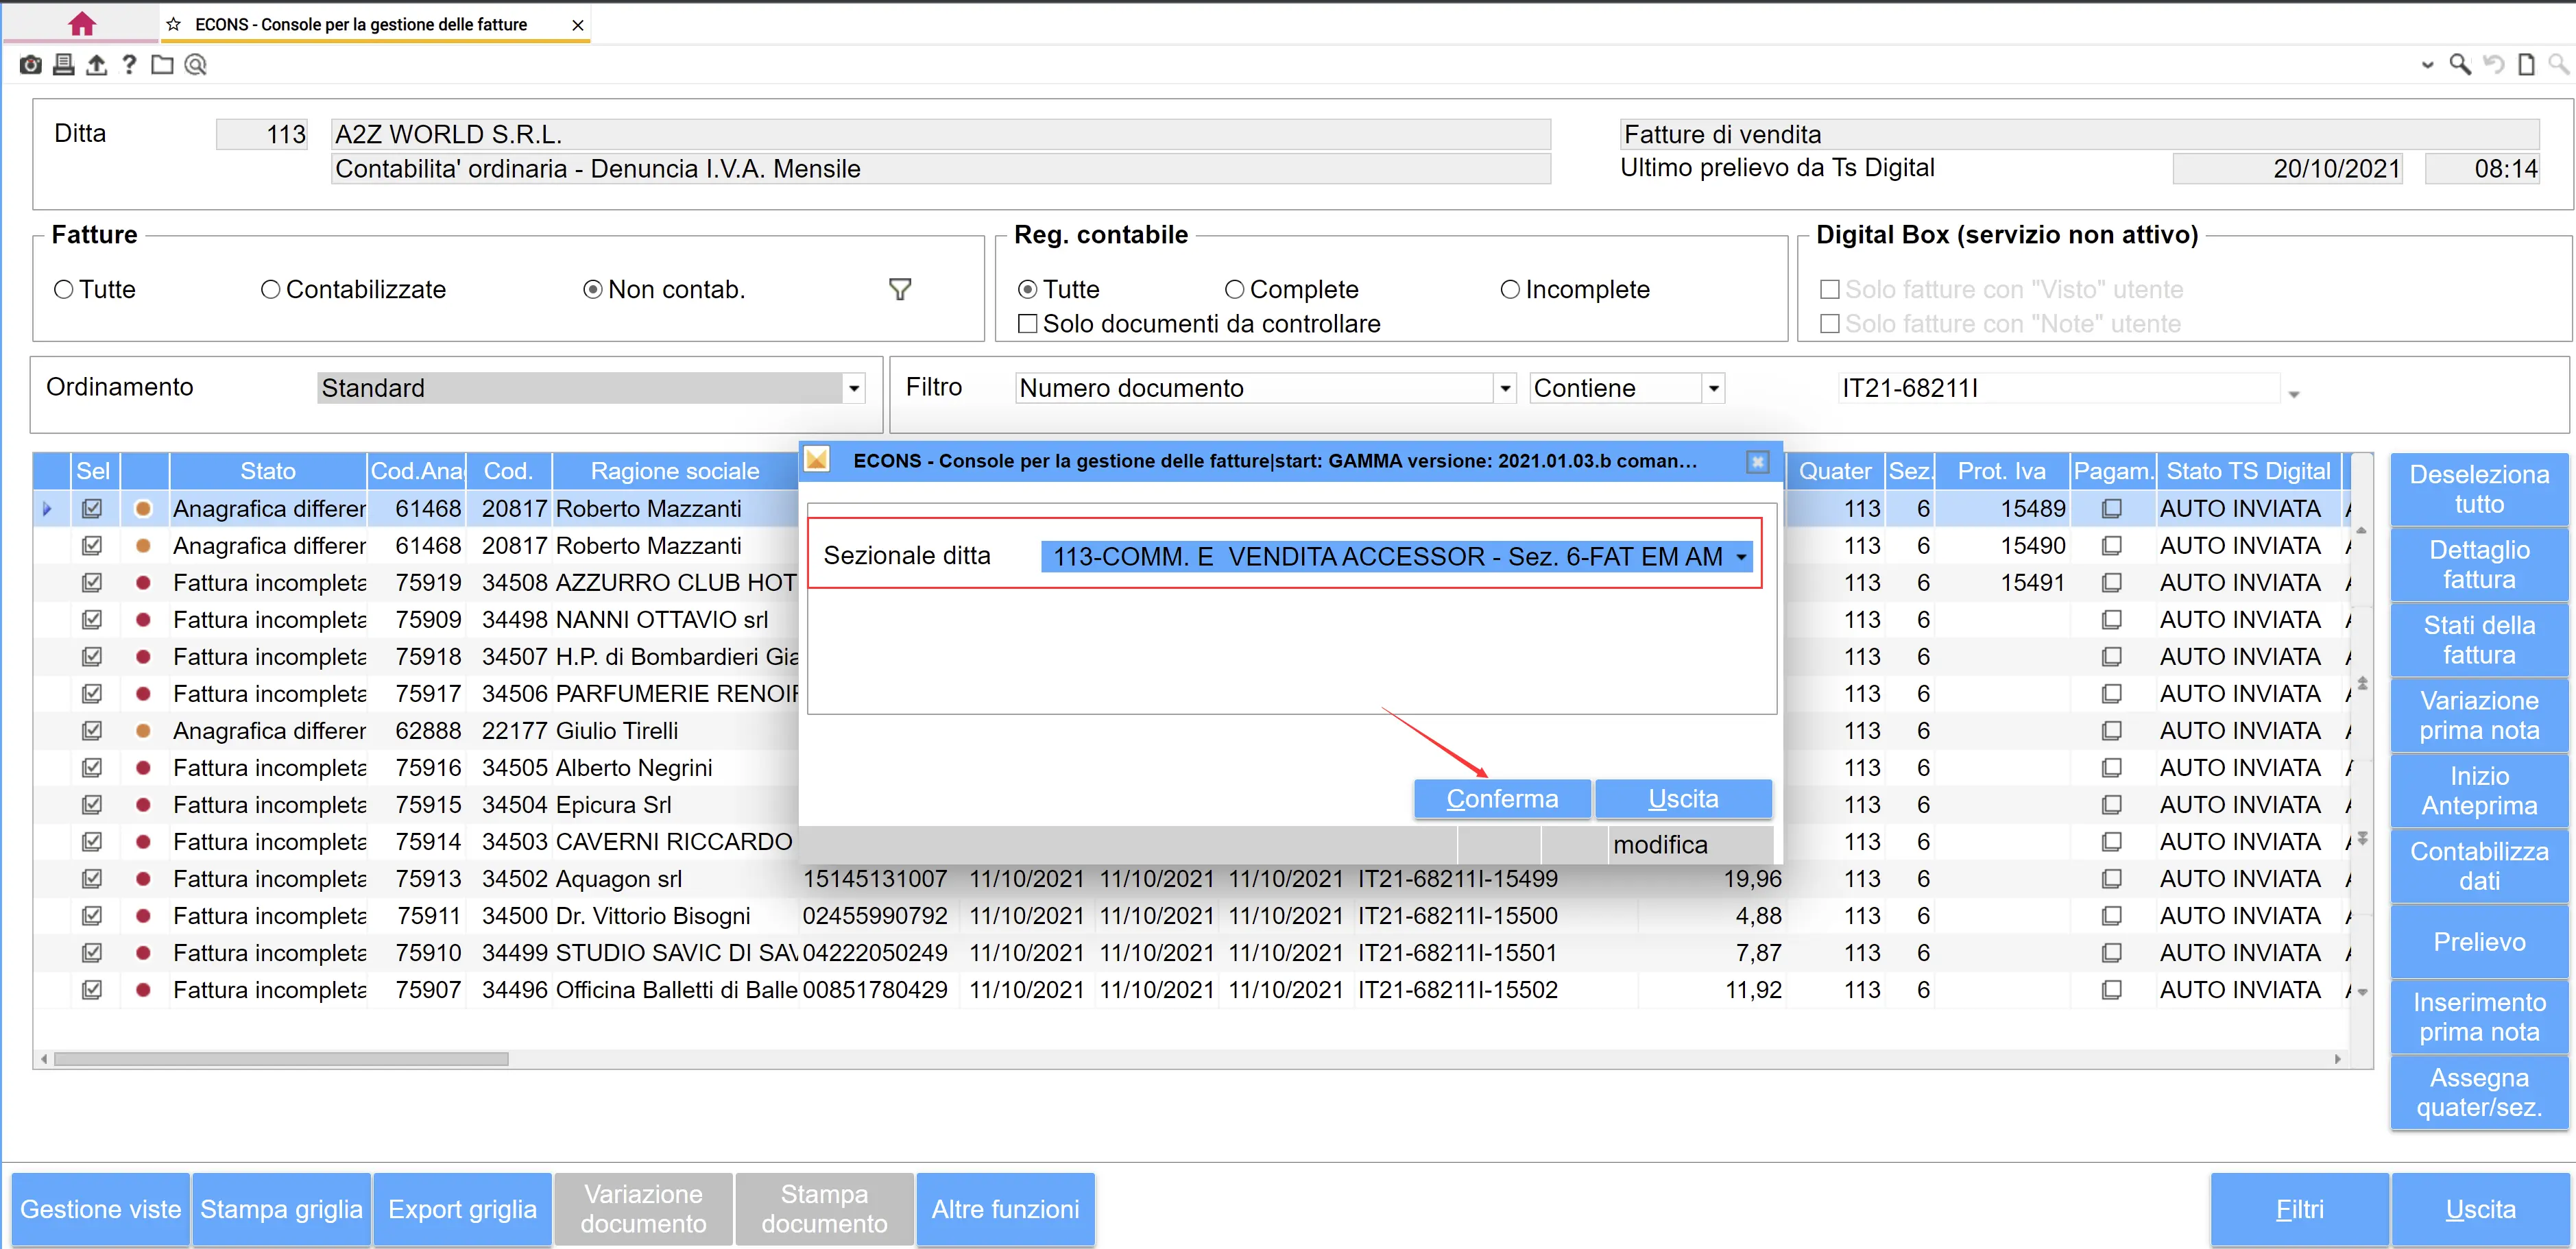This screenshot has width=2576, height=1249.
Task: Switch to ECONS Console fatture tab
Action: click(x=360, y=24)
